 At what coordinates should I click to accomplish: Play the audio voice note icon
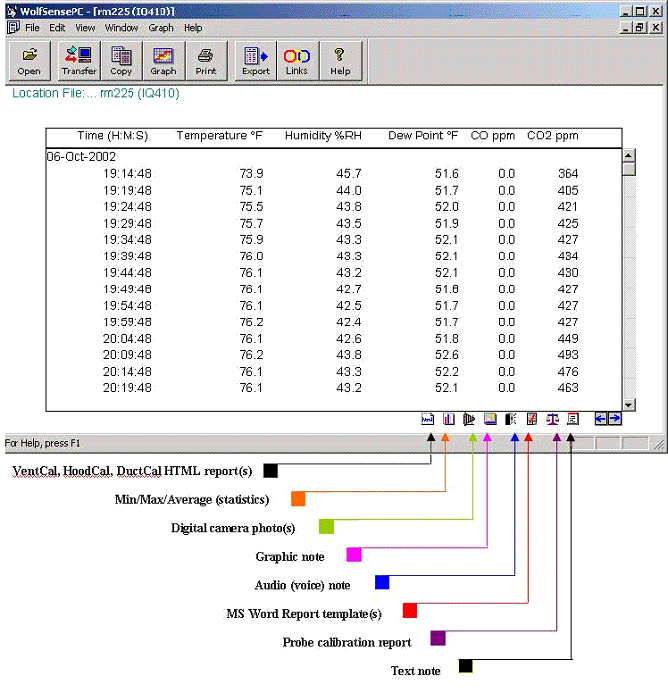point(511,419)
